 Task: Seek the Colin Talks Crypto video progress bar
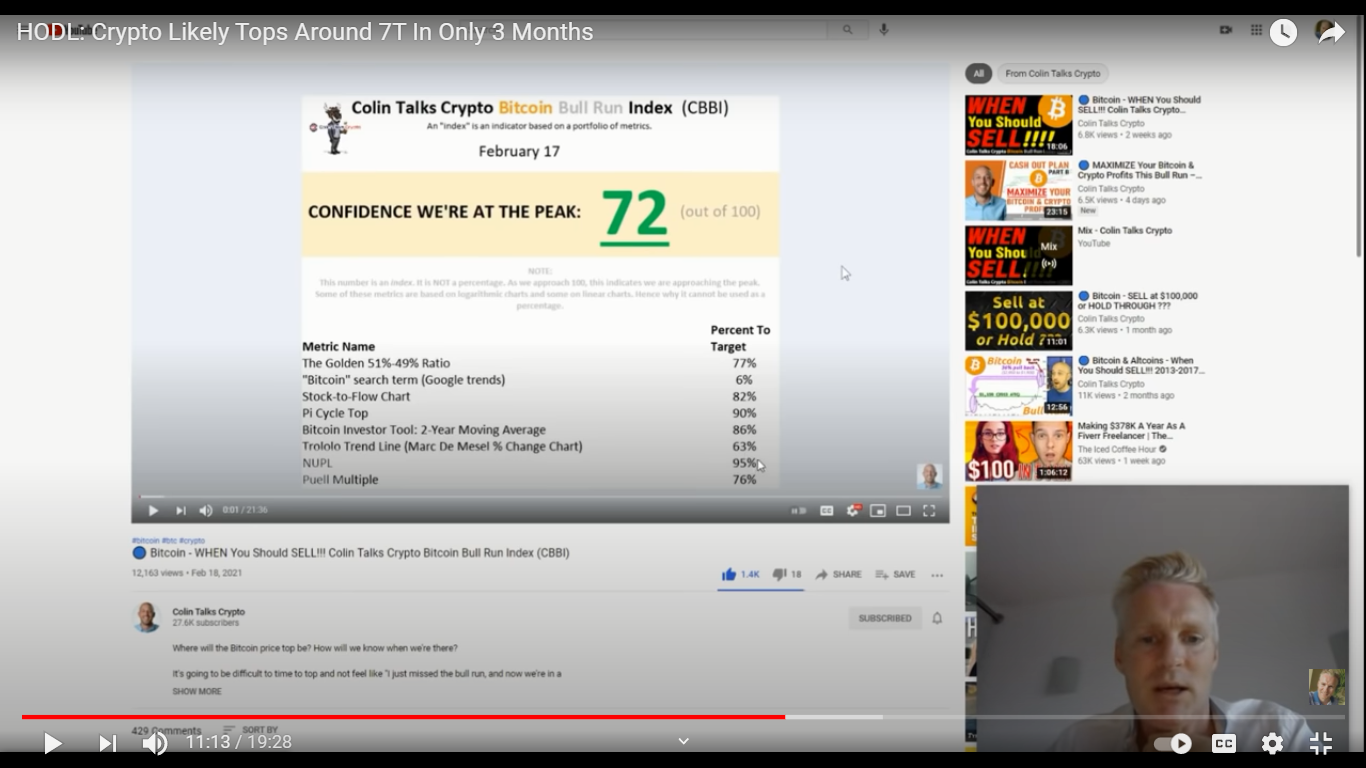click(x=540, y=496)
